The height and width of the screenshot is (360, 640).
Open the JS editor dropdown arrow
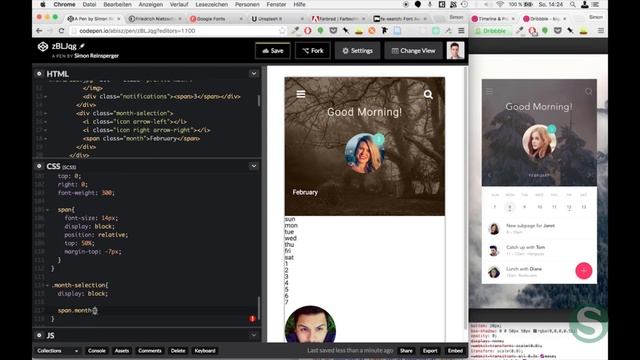pos(253,335)
